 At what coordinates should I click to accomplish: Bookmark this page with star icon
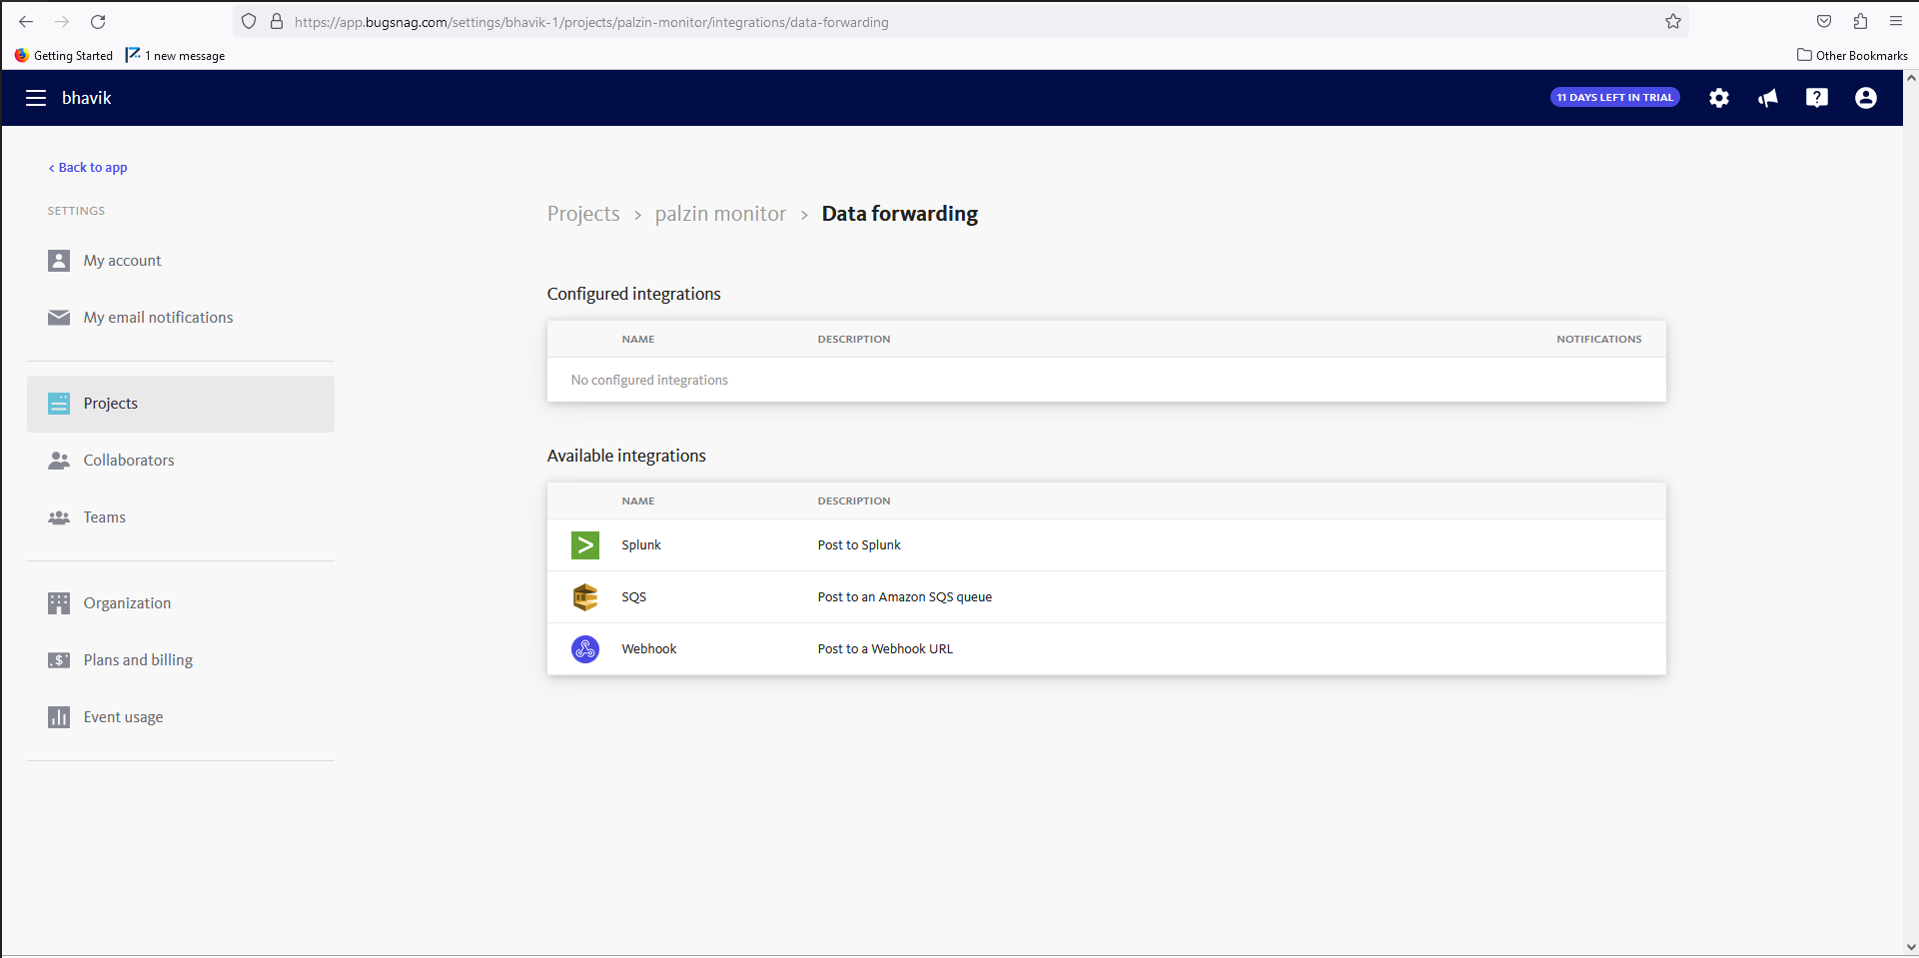coord(1673,22)
